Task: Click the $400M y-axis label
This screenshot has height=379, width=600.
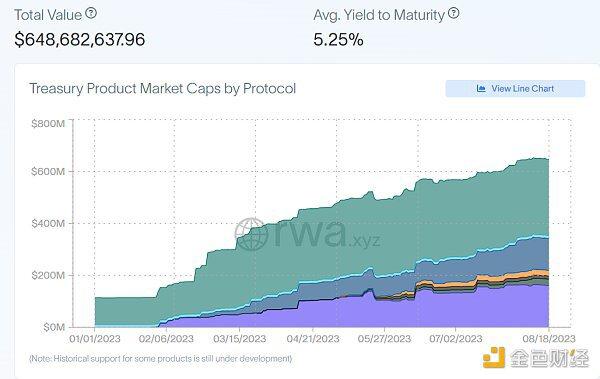Action: [48, 223]
